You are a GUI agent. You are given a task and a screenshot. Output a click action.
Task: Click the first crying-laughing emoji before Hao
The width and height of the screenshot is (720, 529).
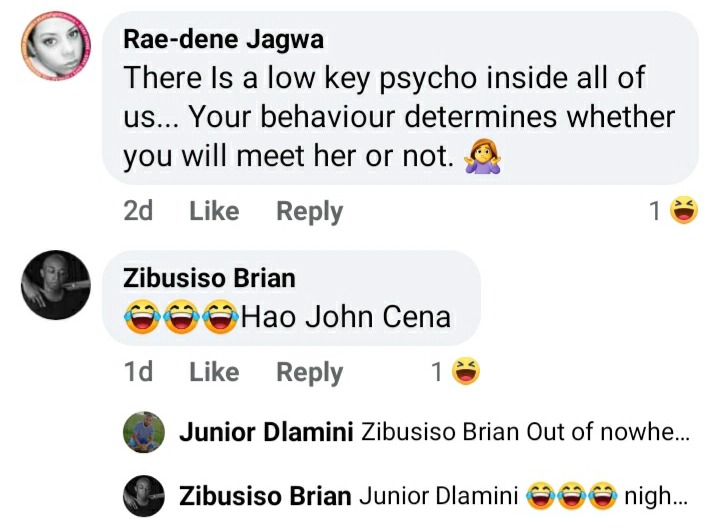pos(143,316)
